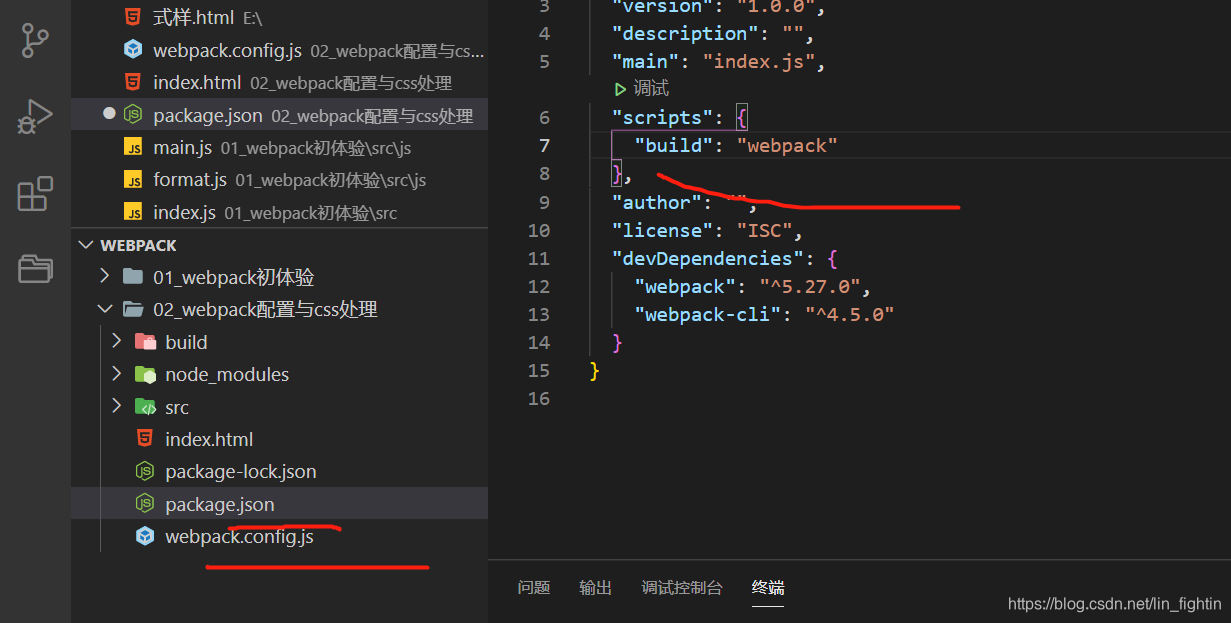
Task: Click on "build" key in editor
Action: point(674,145)
